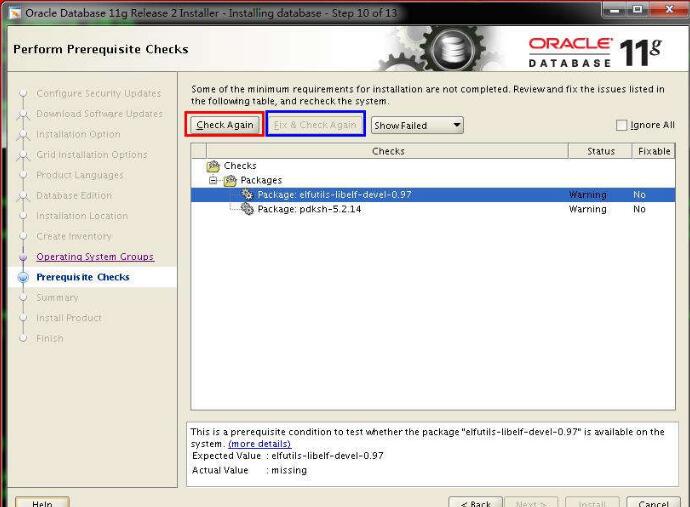This screenshot has height=507, width=690.
Task: Click Warning status of pdksh-5.2.14
Action: (x=587, y=209)
